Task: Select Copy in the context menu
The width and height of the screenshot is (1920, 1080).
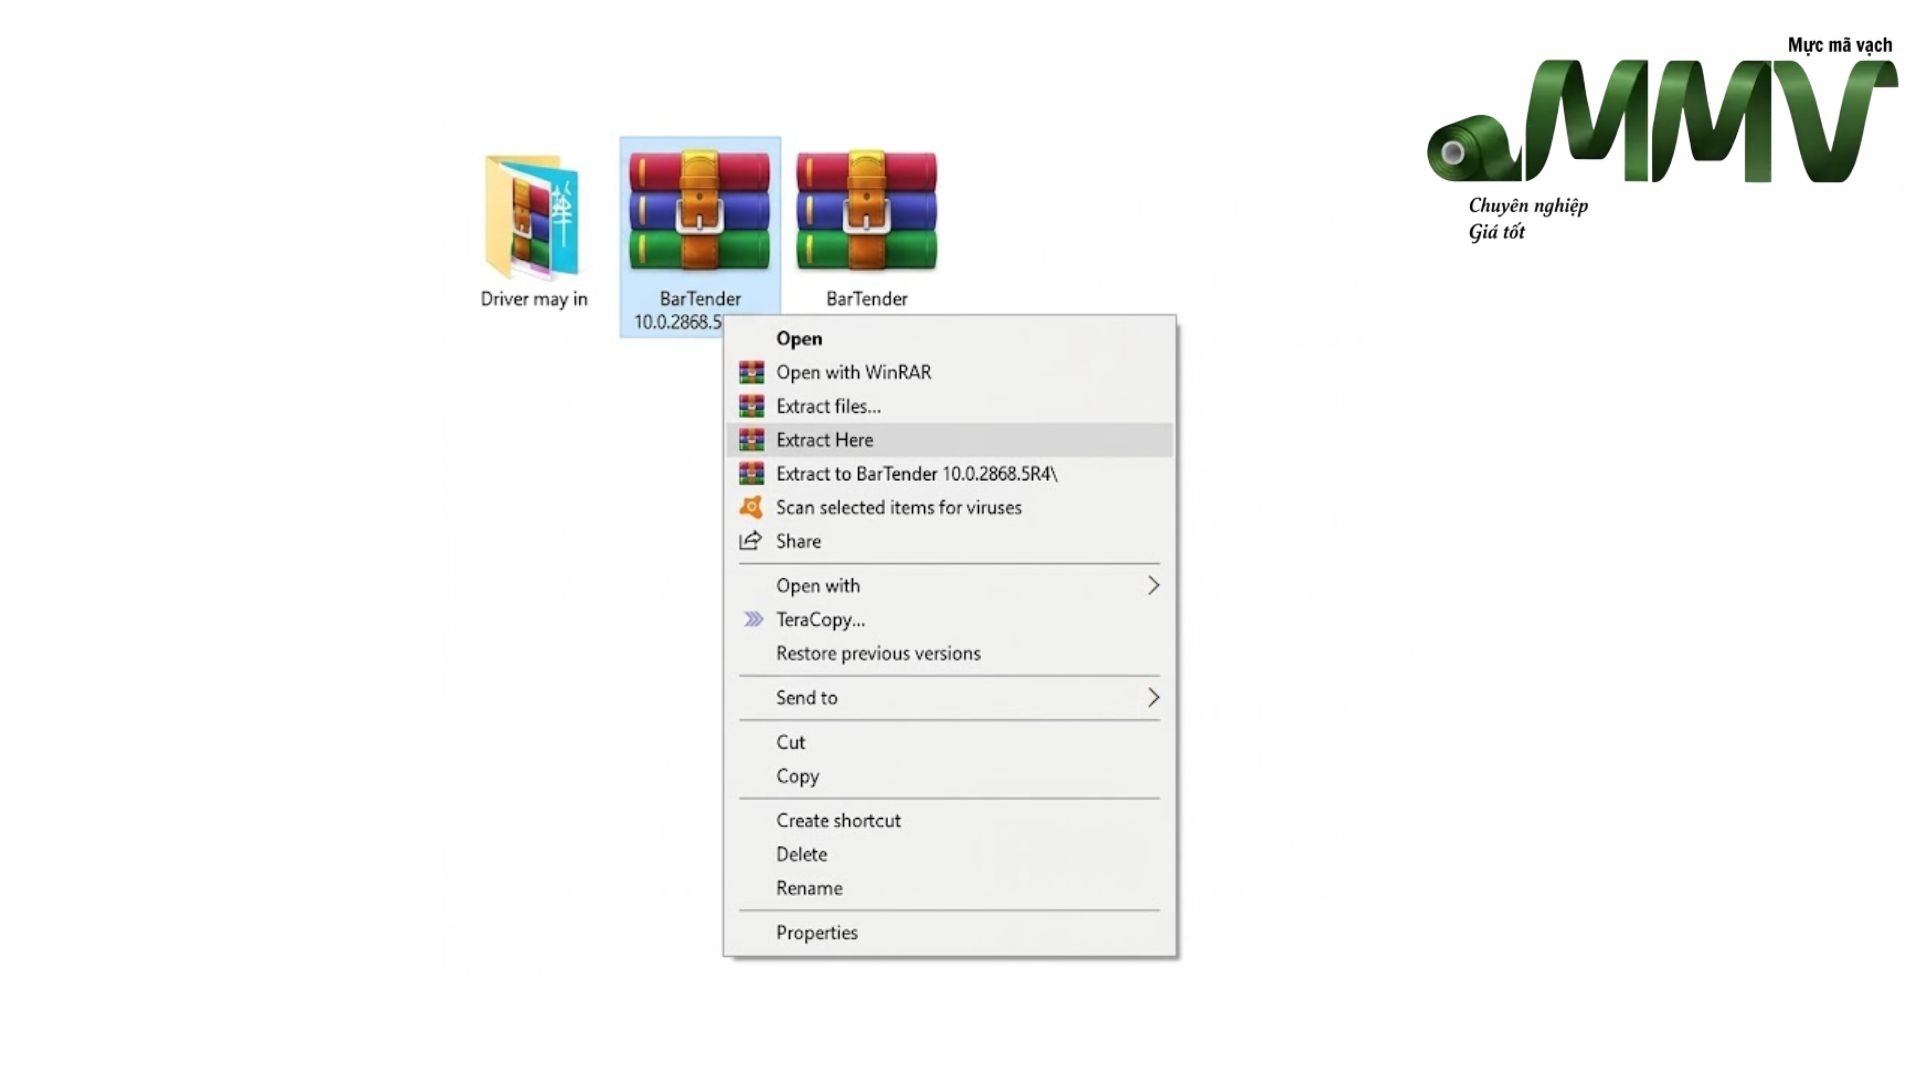Action: (949, 777)
